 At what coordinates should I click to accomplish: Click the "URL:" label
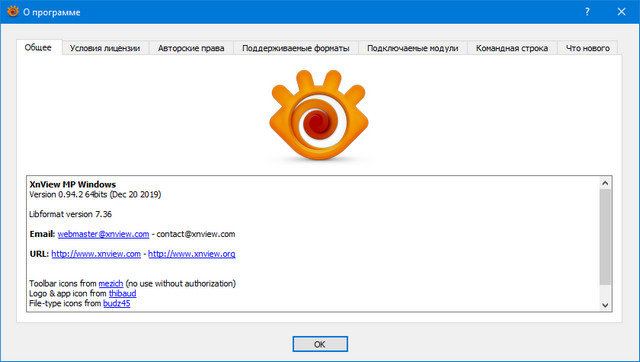click(x=39, y=254)
